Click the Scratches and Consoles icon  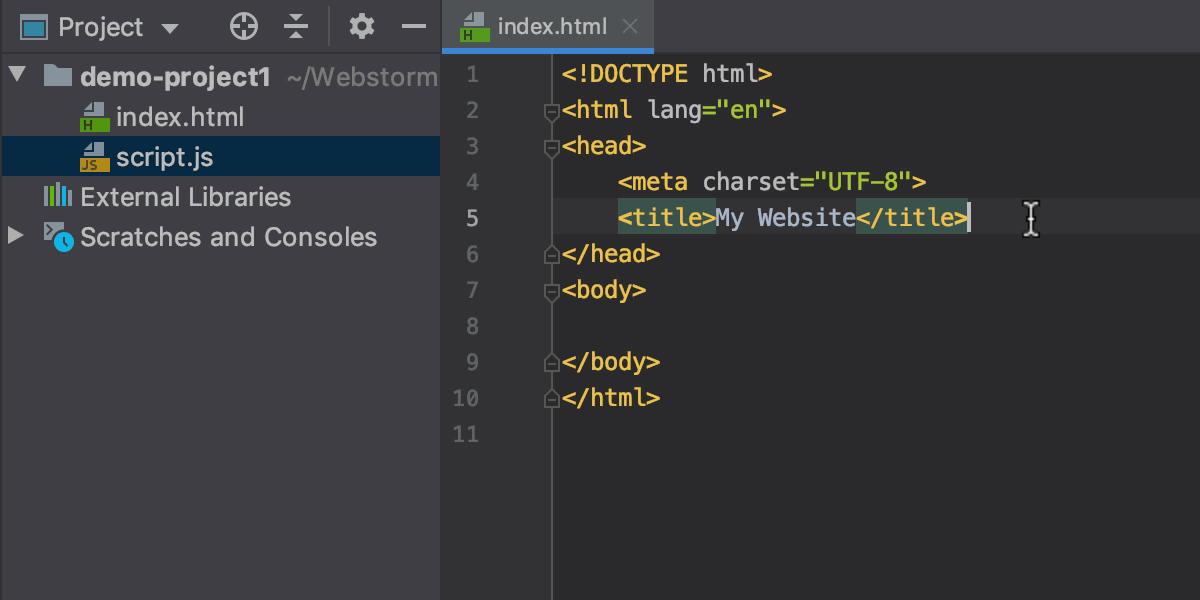(x=57, y=237)
